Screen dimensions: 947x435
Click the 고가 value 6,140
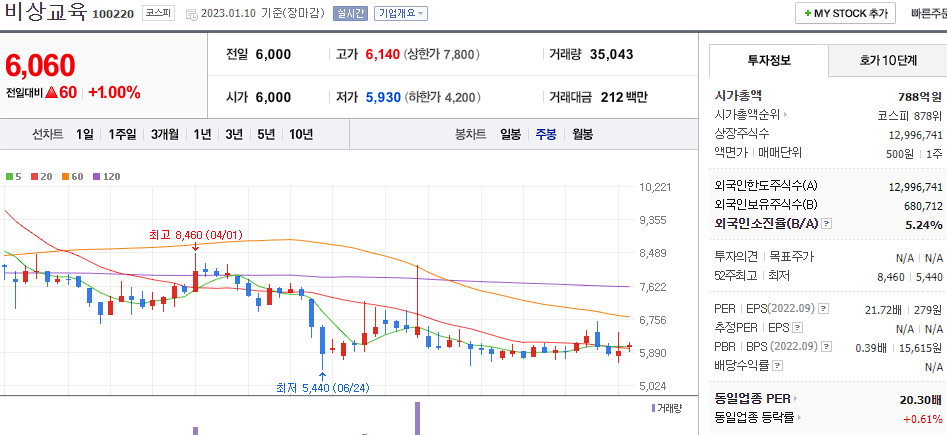[383, 54]
